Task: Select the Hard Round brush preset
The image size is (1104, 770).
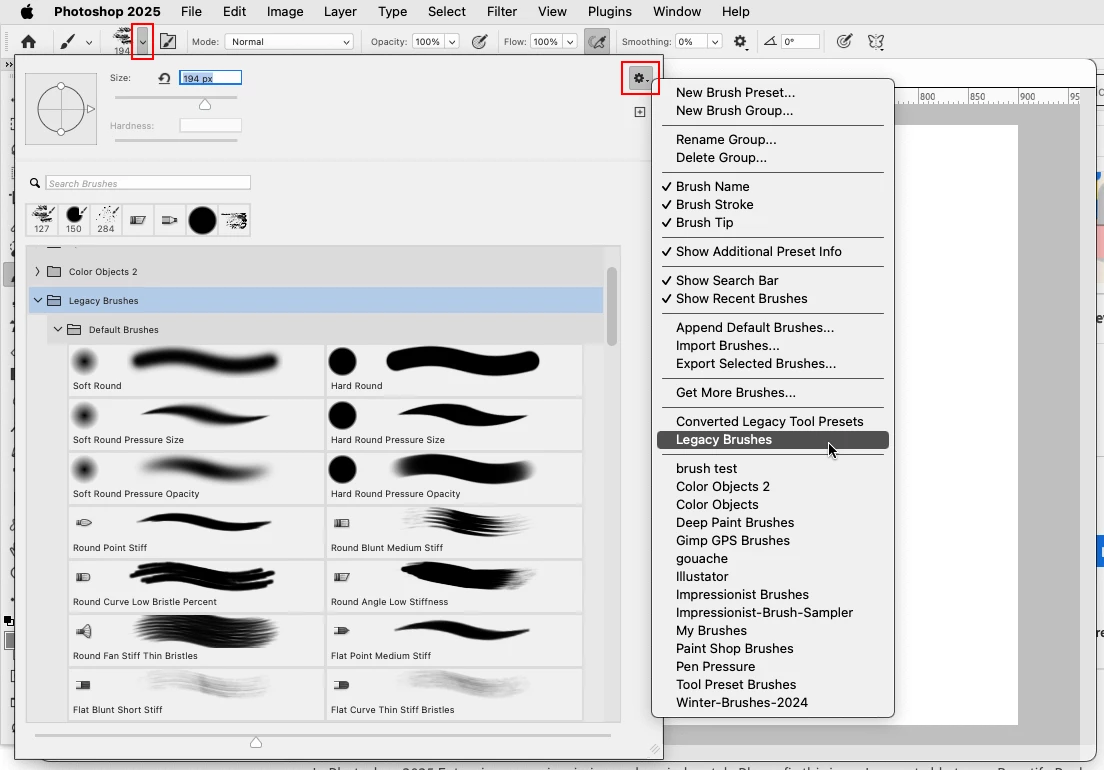Action: click(455, 370)
